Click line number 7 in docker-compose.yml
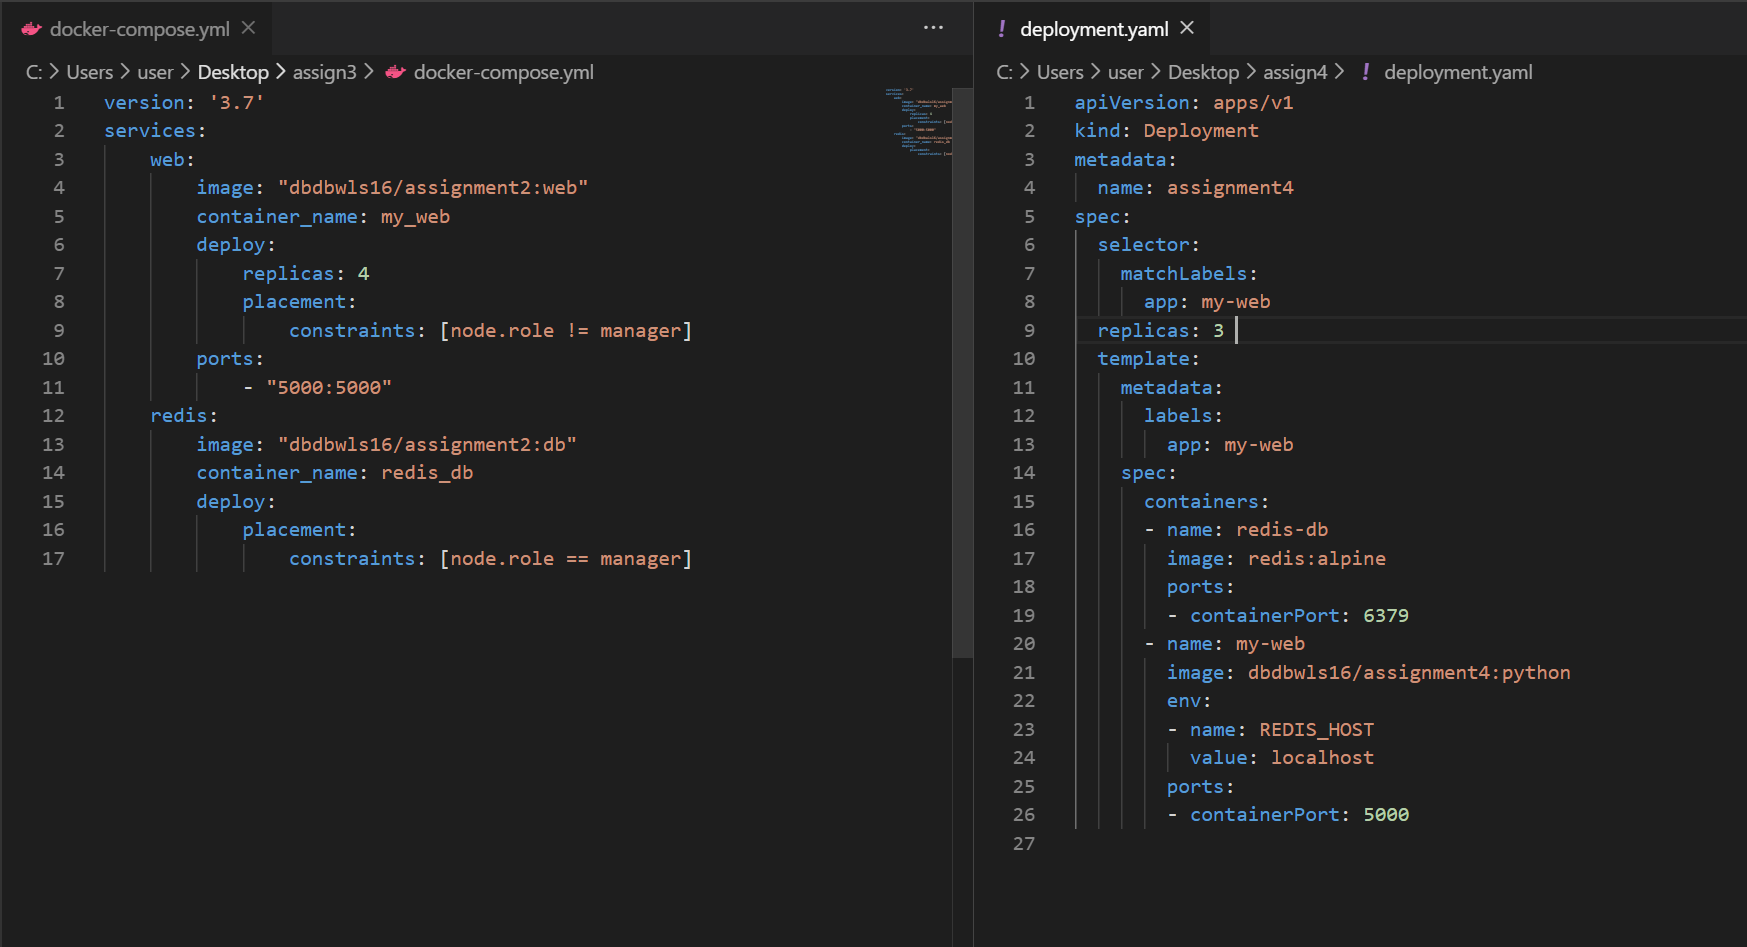This screenshot has height=947, width=1747. [59, 273]
